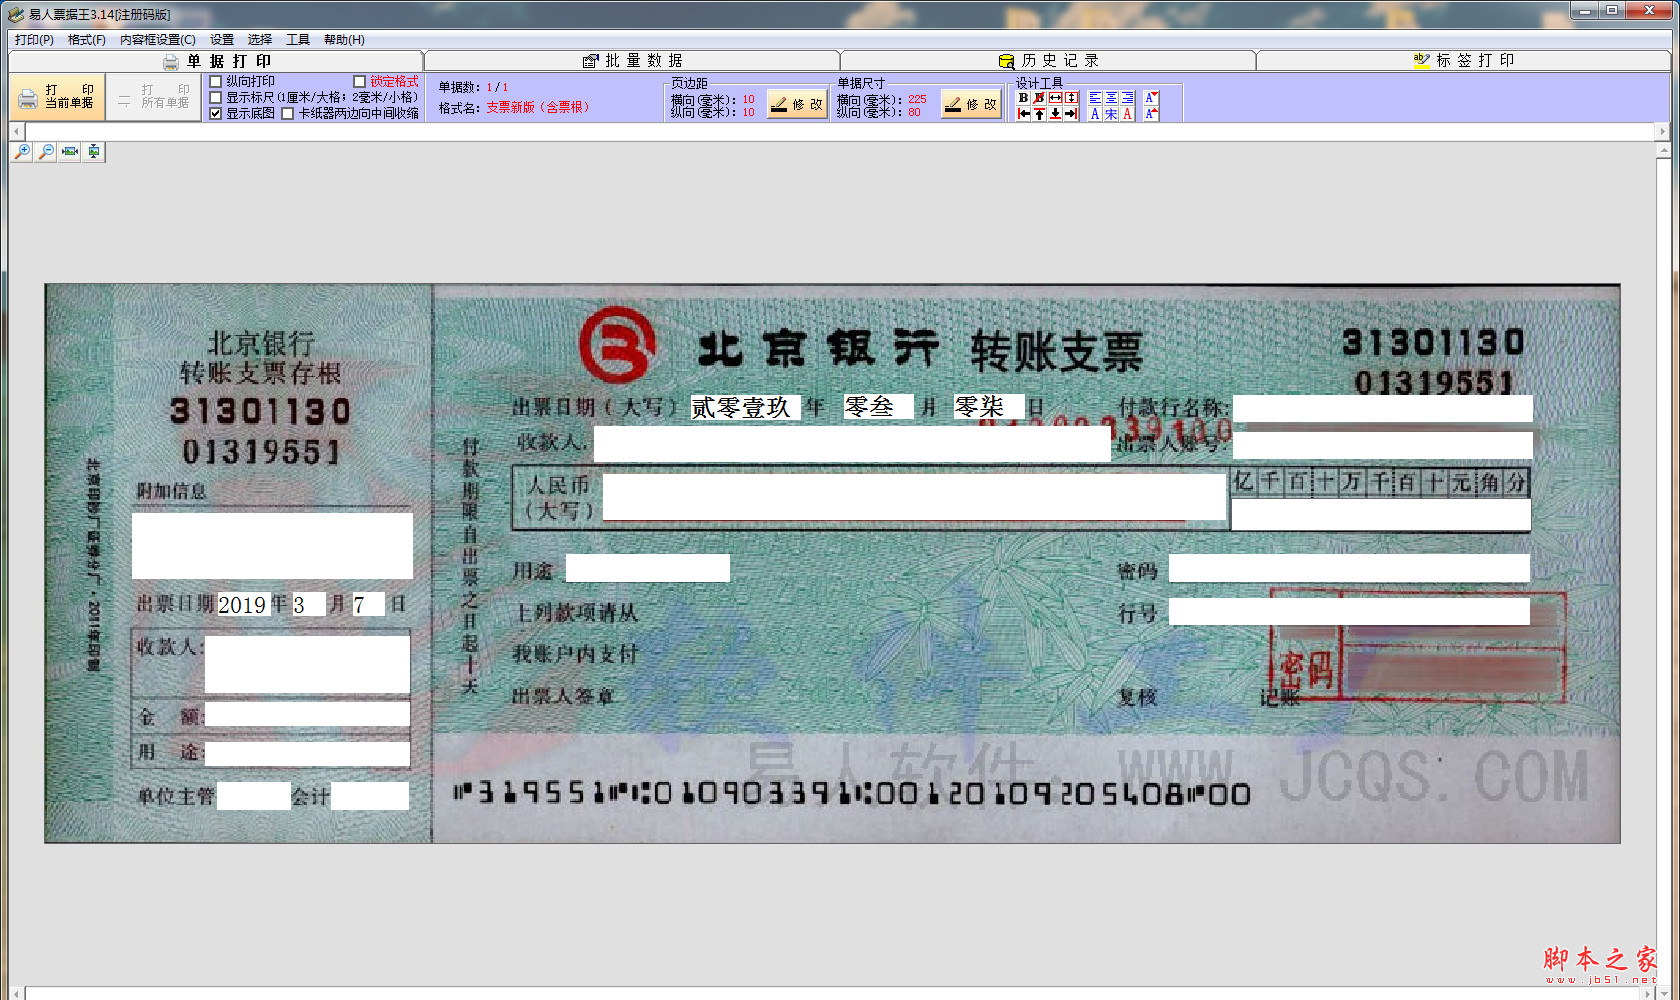Image resolution: width=1680 pixels, height=1000 pixels.
Task: Click 修改 button for 页边距
Action: (797, 104)
